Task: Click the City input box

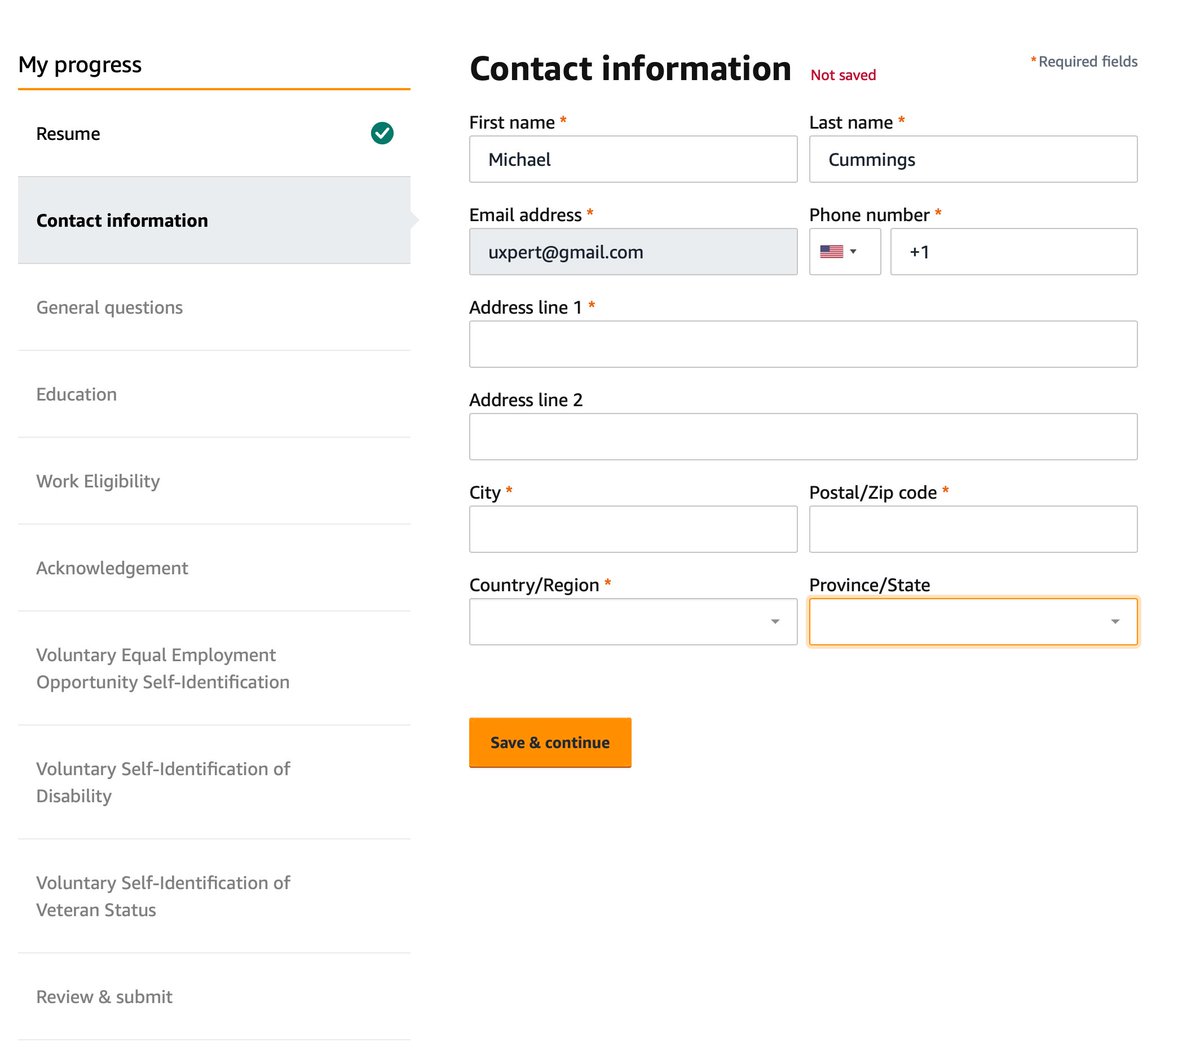Action: (633, 529)
